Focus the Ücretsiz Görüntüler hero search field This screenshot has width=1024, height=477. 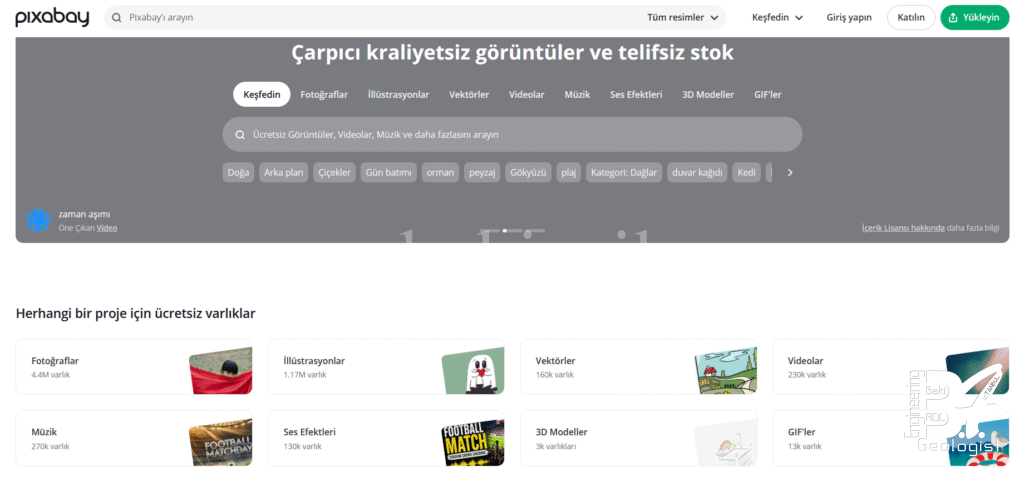point(512,135)
